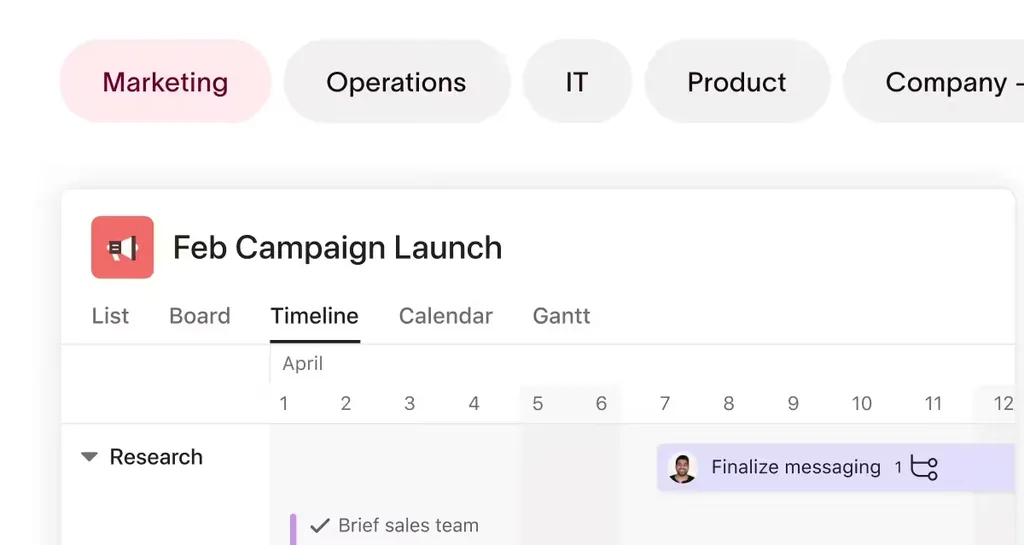Select the Company category pill

pos(934,82)
